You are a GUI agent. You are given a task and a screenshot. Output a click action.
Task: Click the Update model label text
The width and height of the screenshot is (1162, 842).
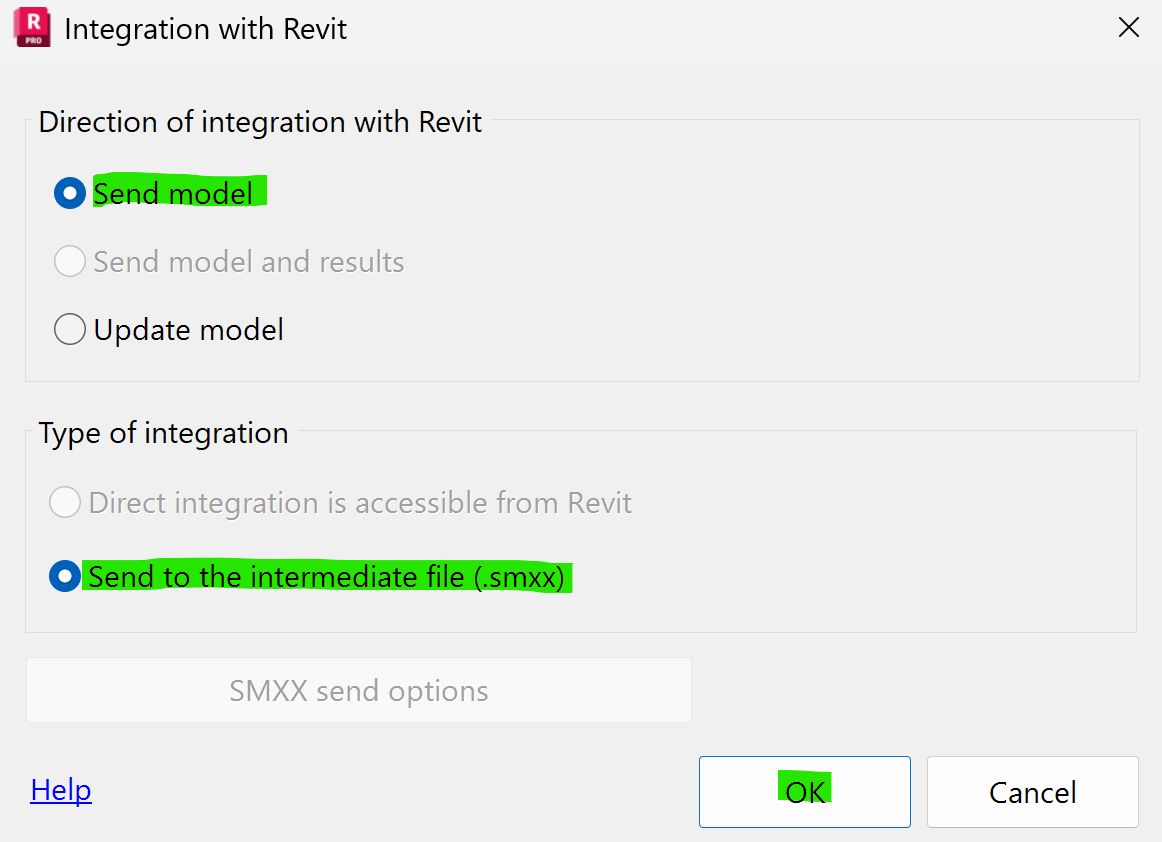click(x=188, y=329)
